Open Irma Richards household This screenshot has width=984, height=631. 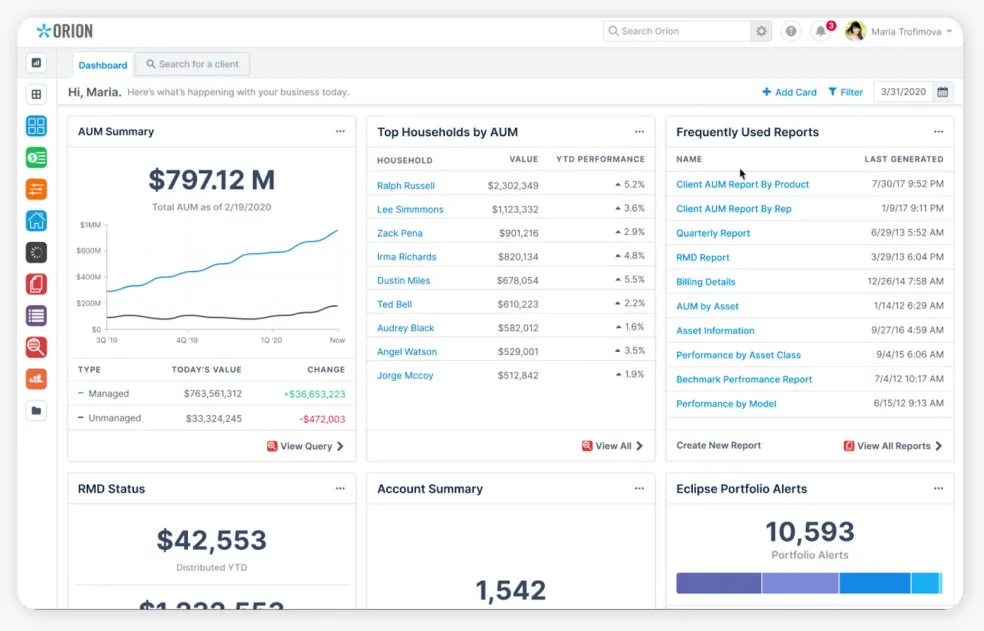406,257
